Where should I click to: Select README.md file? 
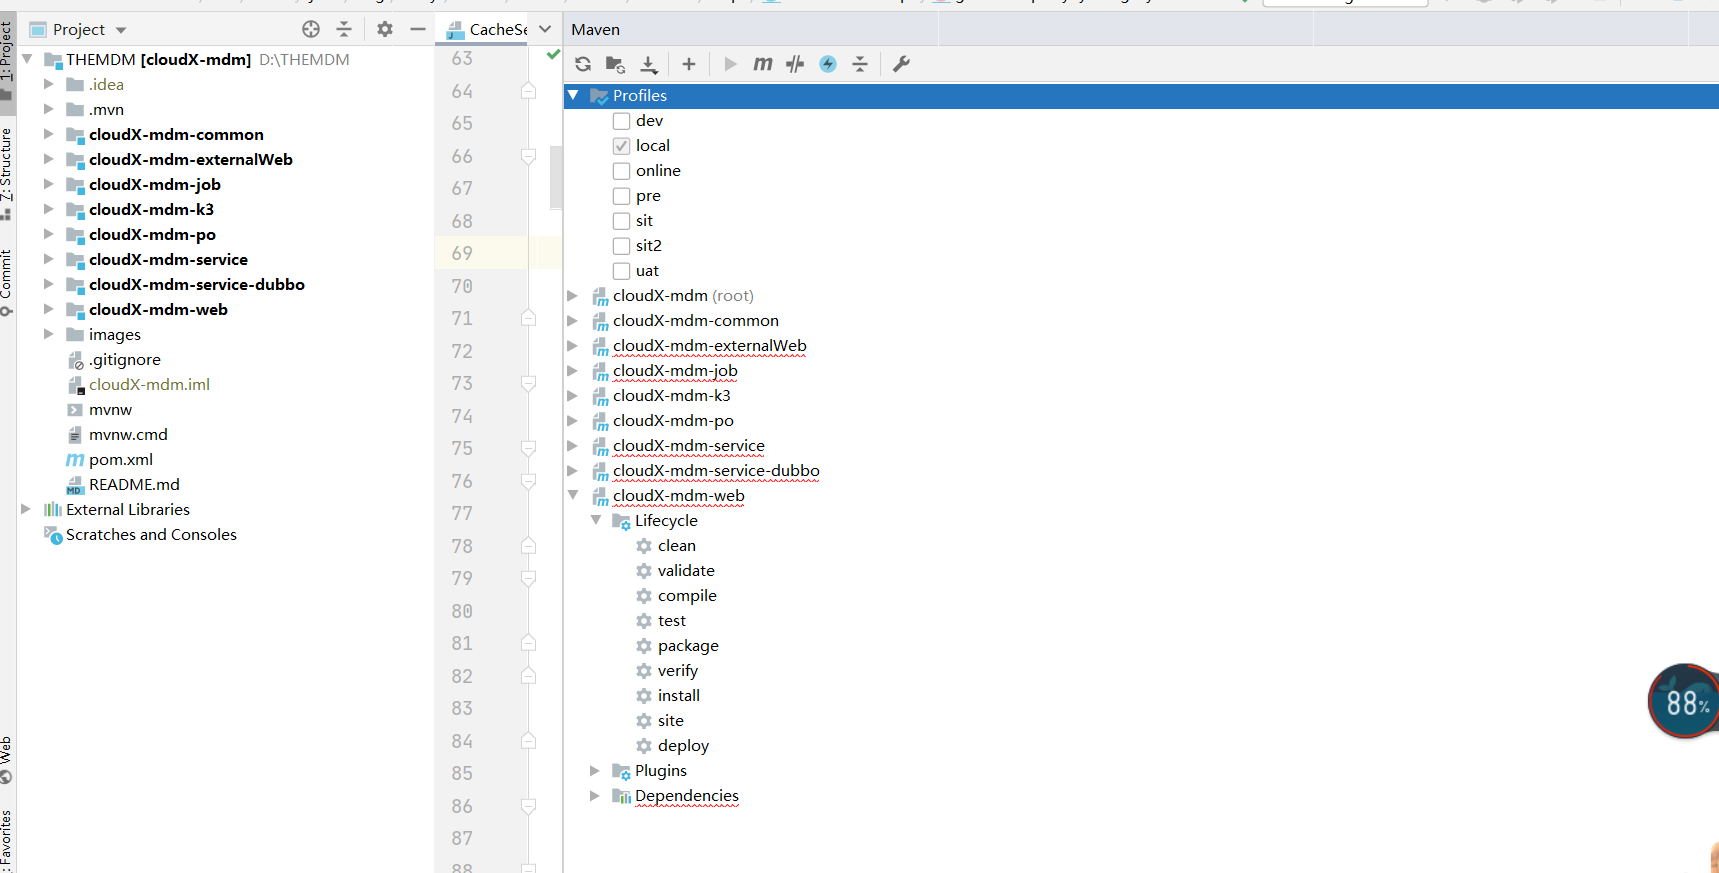[x=134, y=485]
